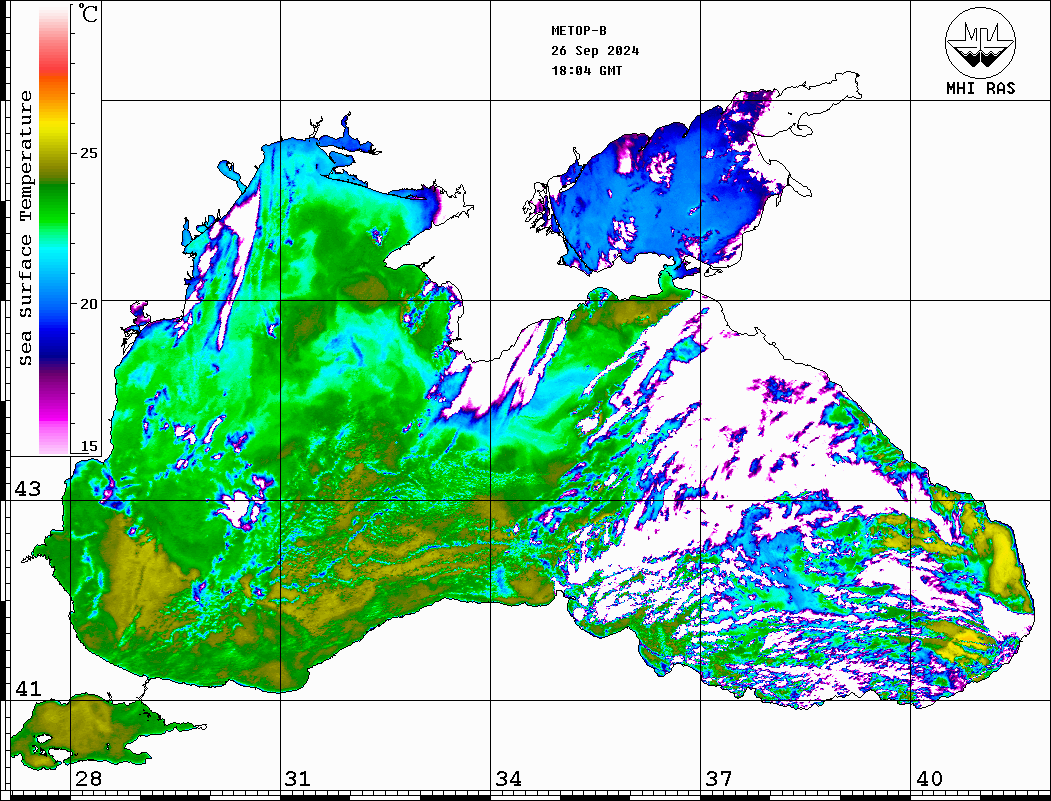
Task: Click the 26 Sep 2024 date text
Action: point(595,51)
